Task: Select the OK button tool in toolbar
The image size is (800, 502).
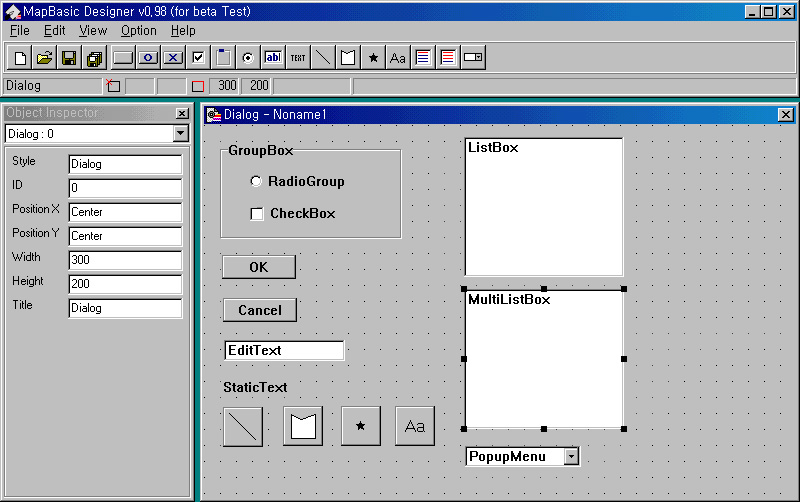Action: [x=148, y=58]
